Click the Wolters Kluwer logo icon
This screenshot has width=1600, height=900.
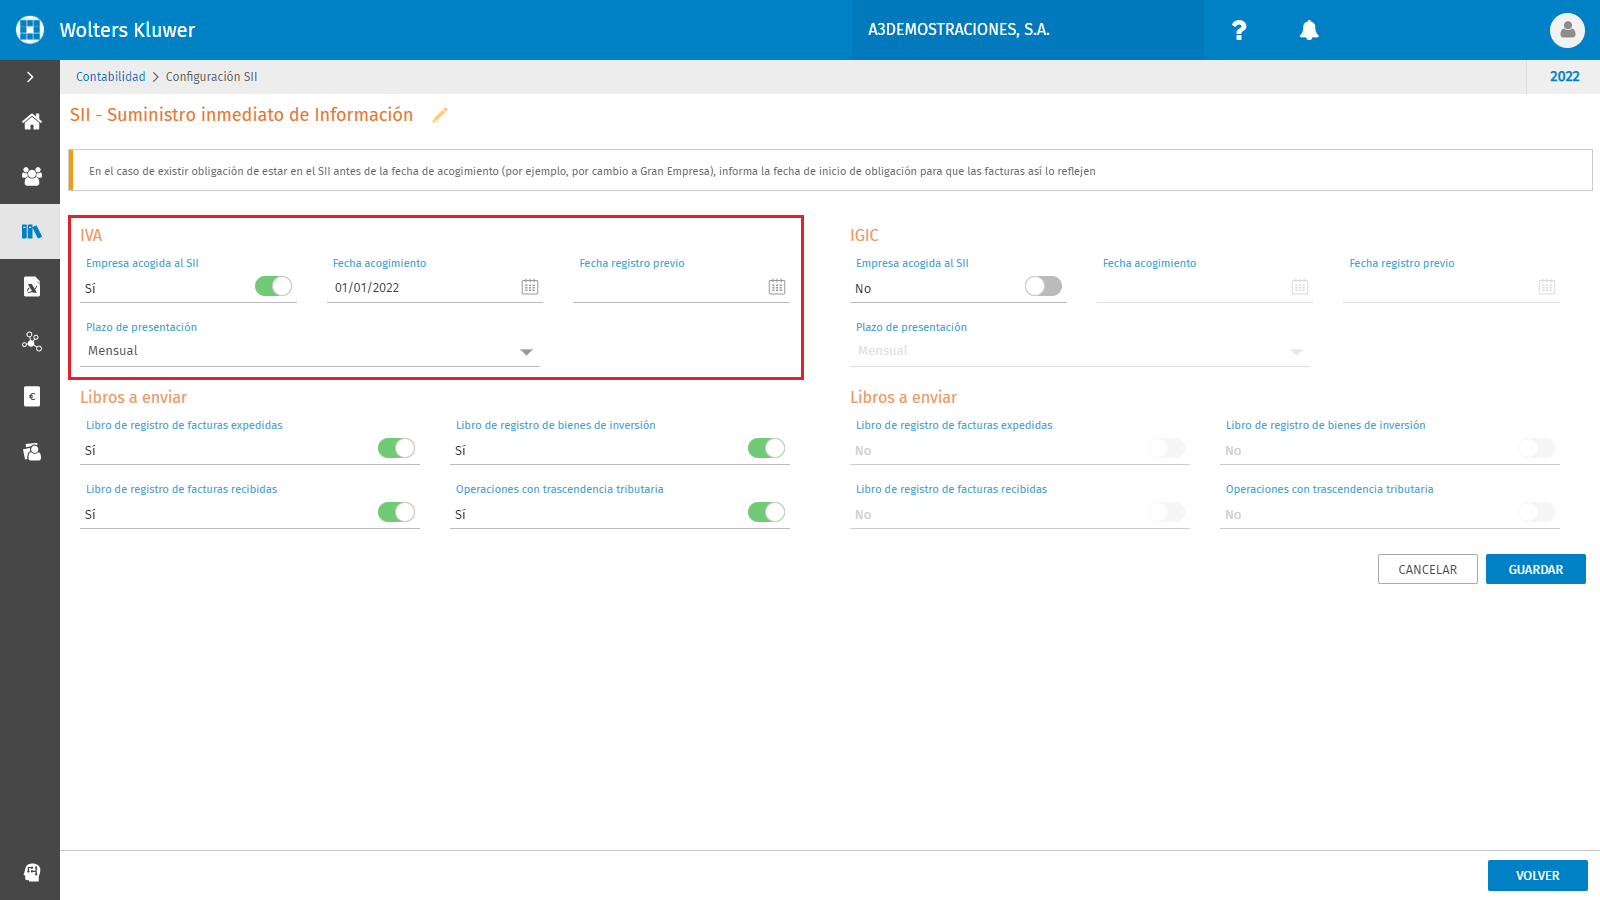tap(30, 30)
